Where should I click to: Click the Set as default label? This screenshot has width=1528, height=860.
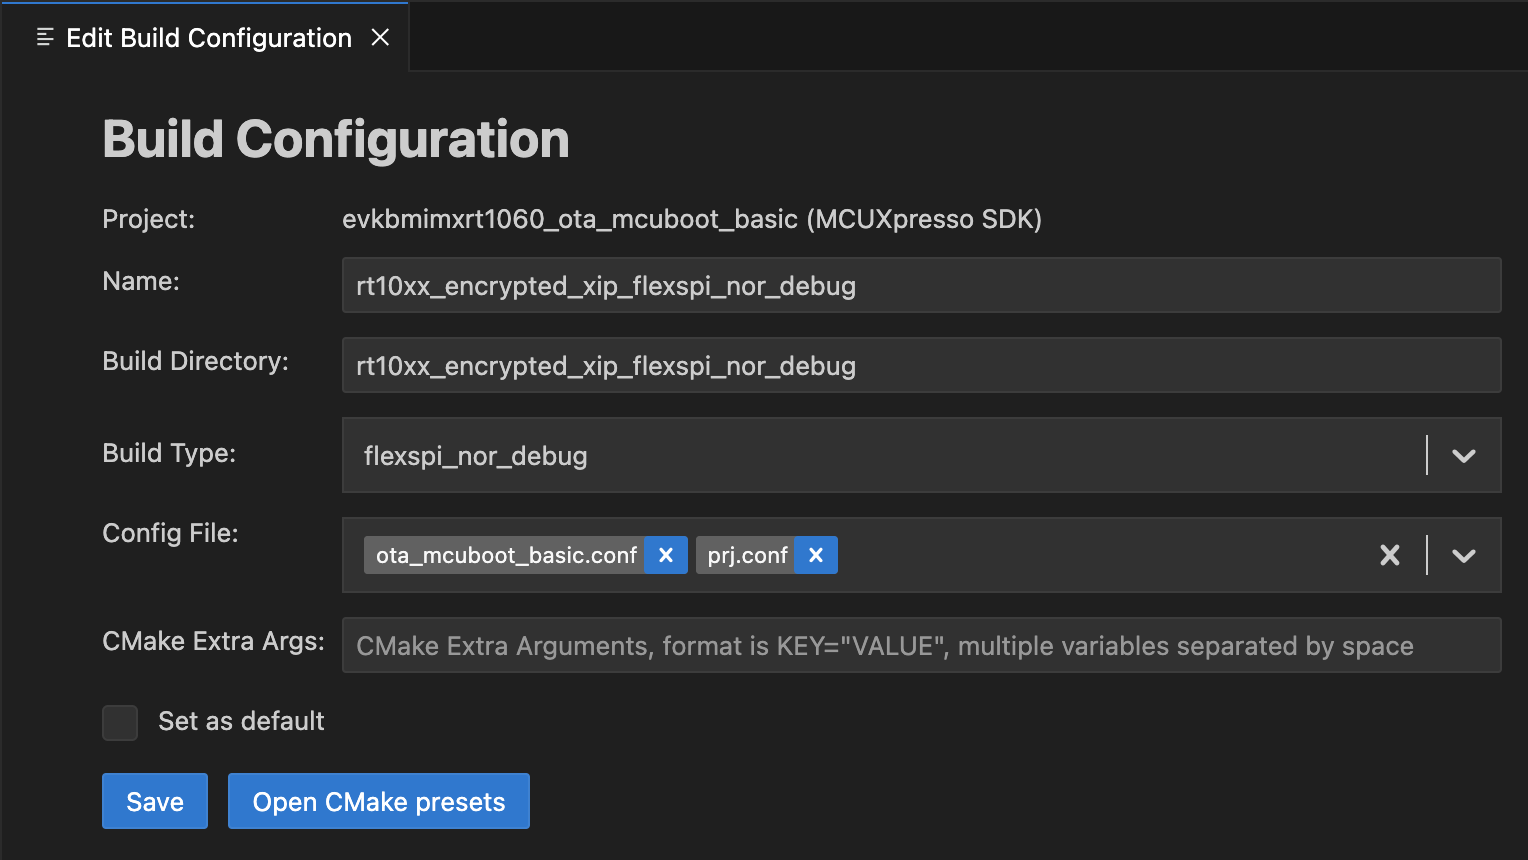(x=241, y=722)
